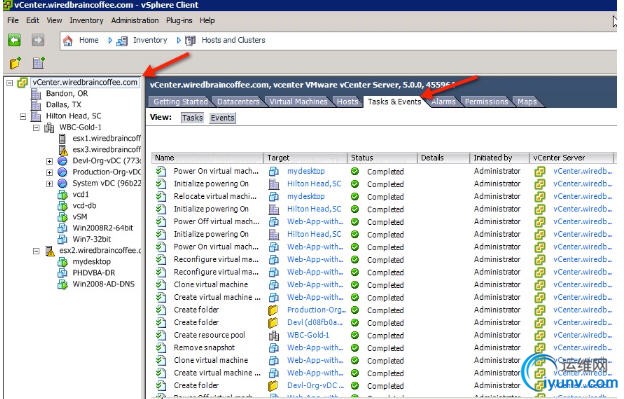Screen dimensions: 624x399
Task: Open the Administration menu
Action: coord(135,20)
